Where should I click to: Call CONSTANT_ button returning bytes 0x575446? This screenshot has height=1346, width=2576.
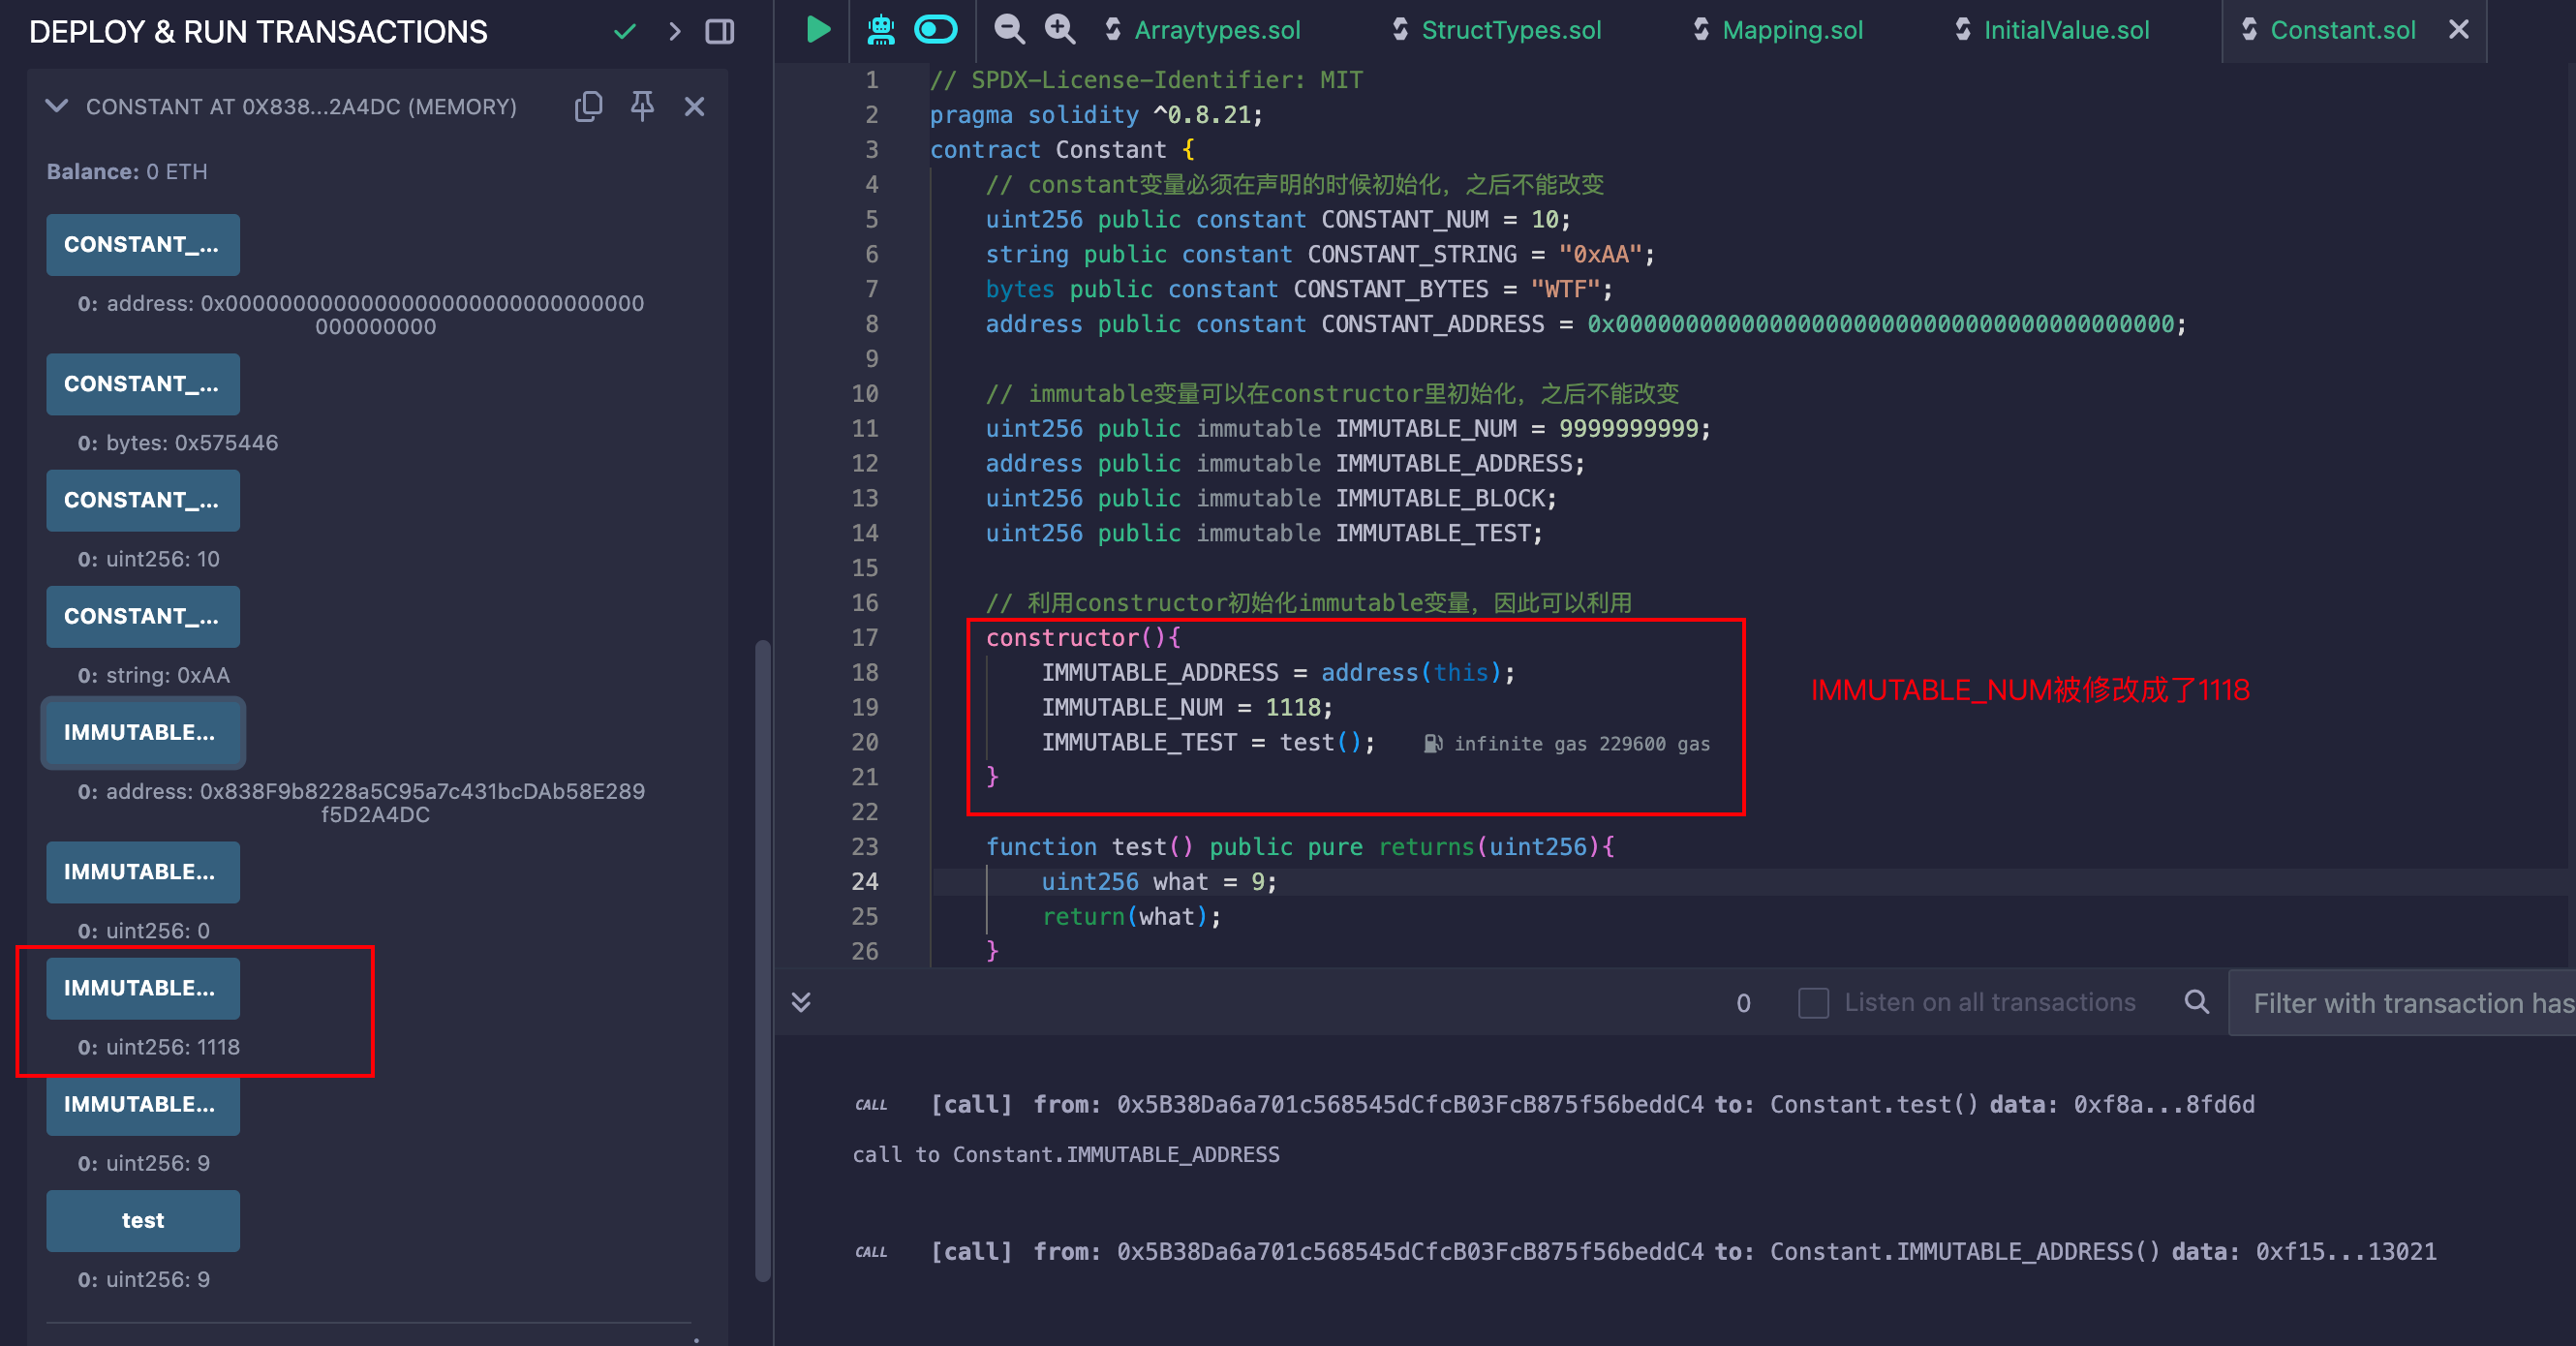(x=143, y=385)
